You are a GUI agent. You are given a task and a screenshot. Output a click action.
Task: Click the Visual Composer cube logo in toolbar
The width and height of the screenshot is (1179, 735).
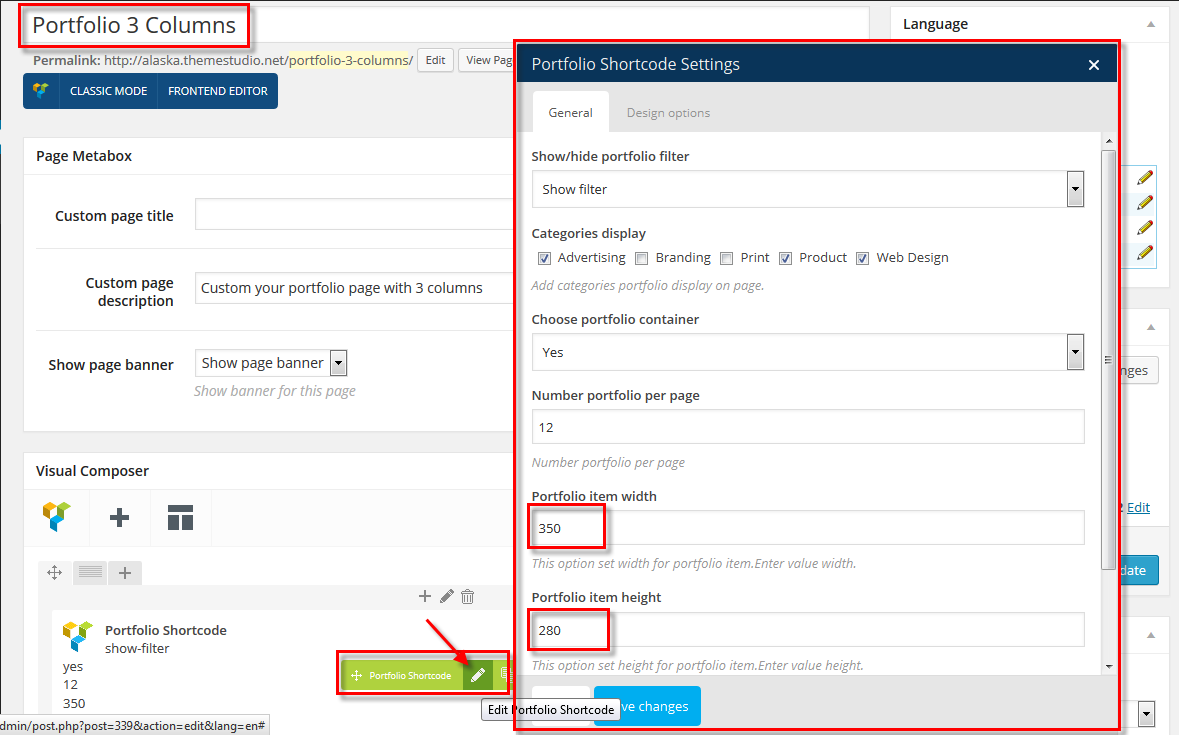[x=56, y=517]
